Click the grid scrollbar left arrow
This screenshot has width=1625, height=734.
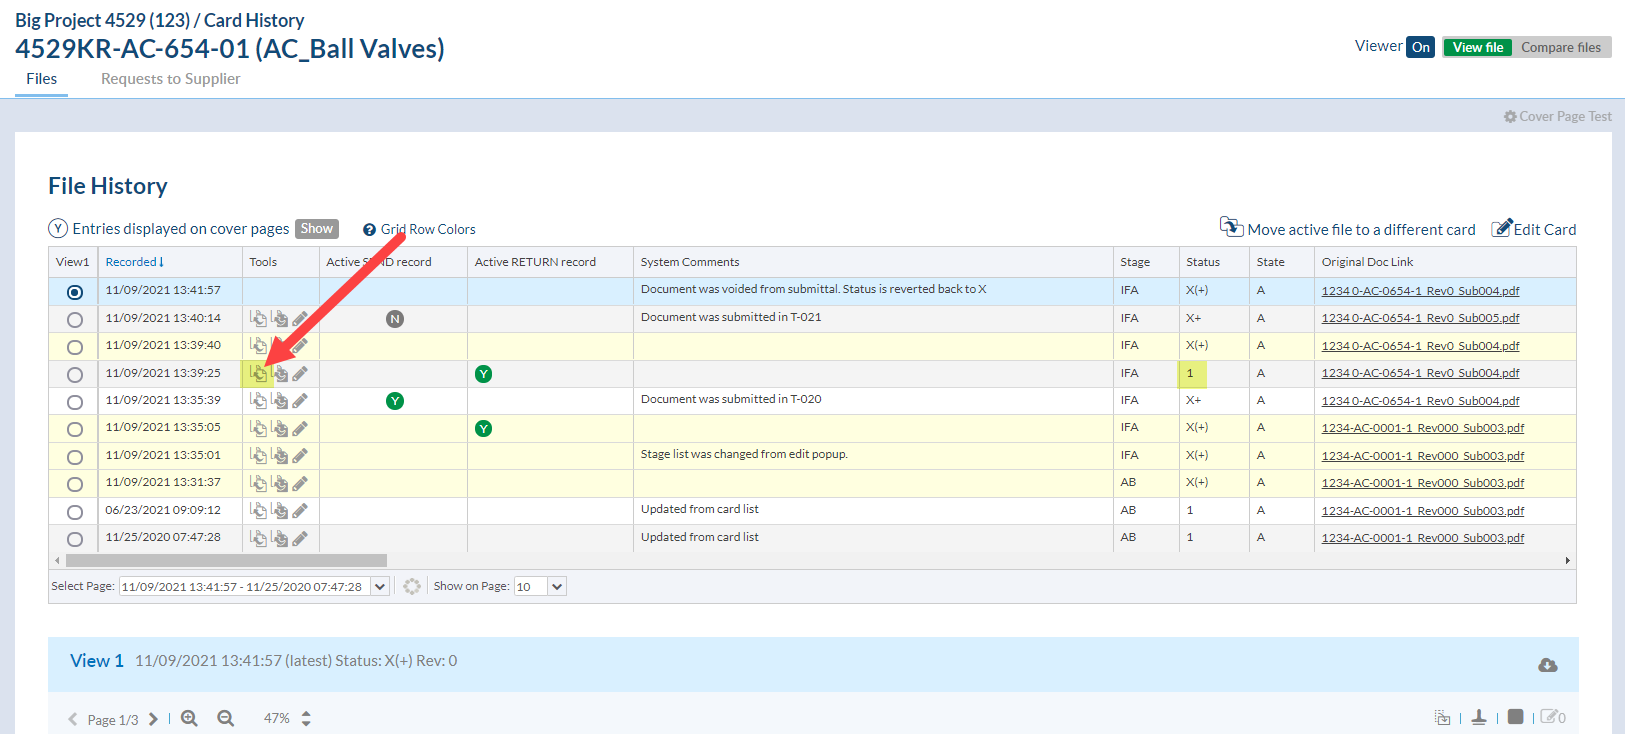click(x=57, y=560)
